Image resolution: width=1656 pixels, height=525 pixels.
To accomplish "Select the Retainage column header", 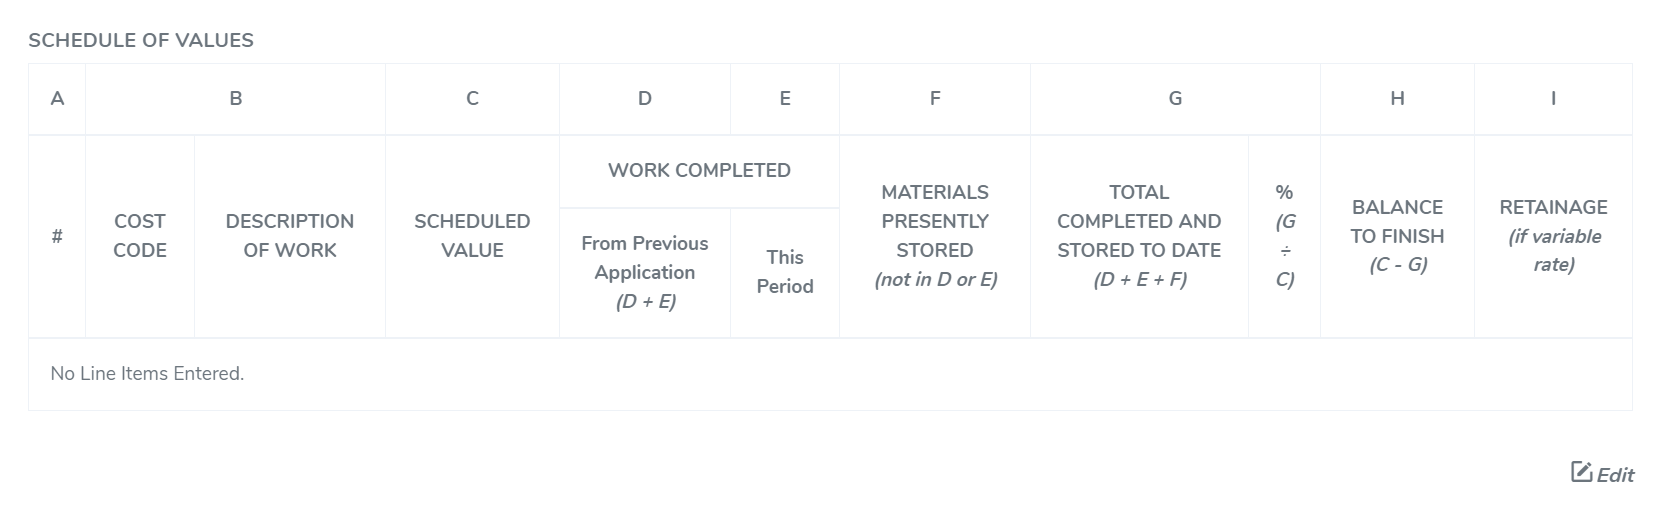I will click(1553, 236).
